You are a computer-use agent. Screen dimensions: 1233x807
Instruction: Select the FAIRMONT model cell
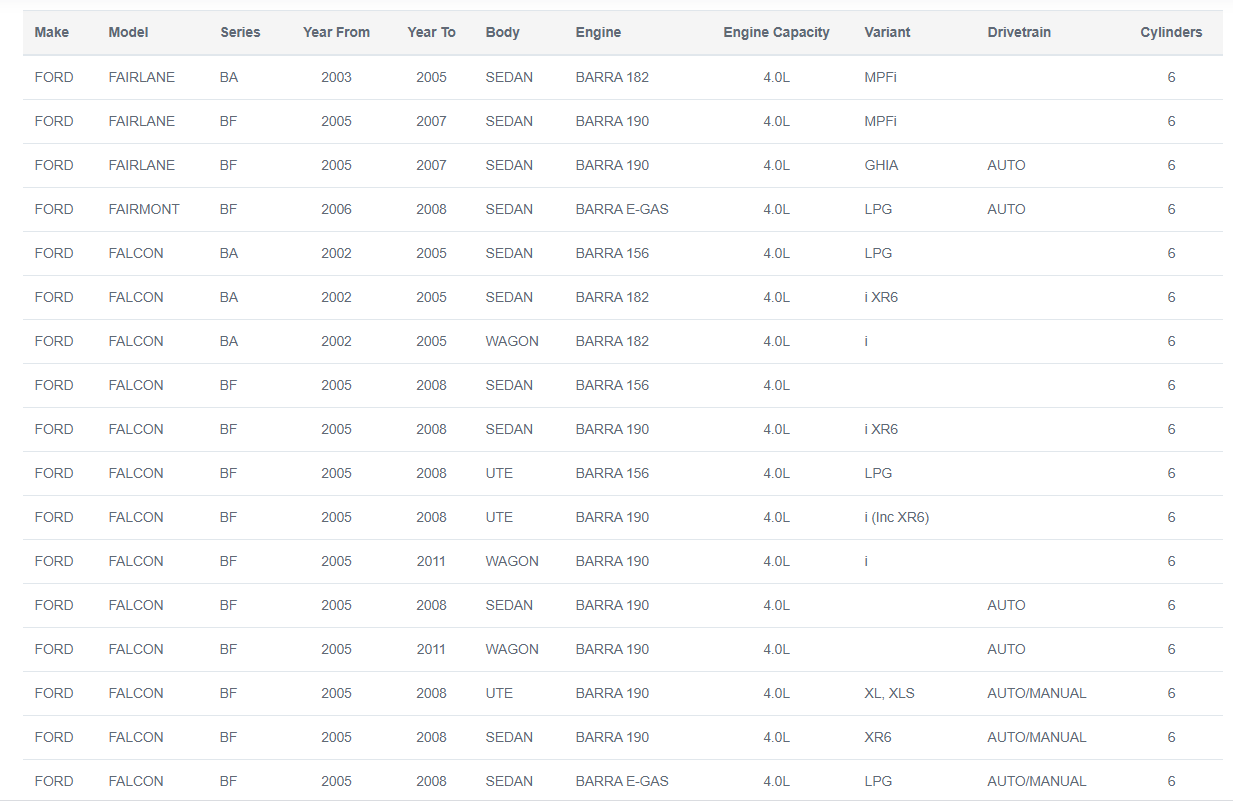pos(144,209)
